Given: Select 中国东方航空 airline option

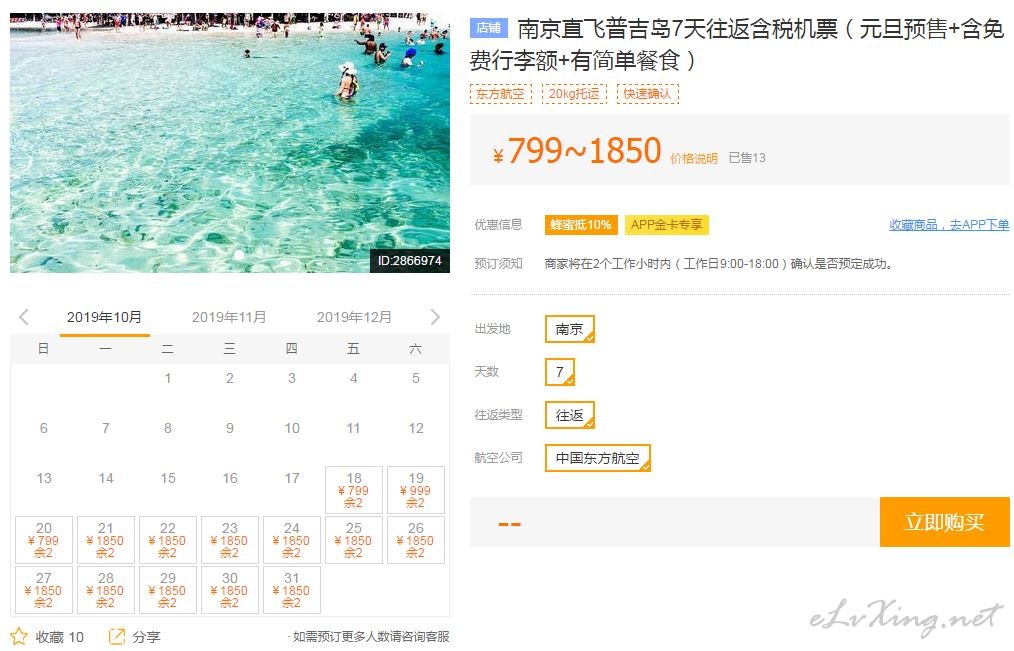Looking at the screenshot, I should 598,458.
